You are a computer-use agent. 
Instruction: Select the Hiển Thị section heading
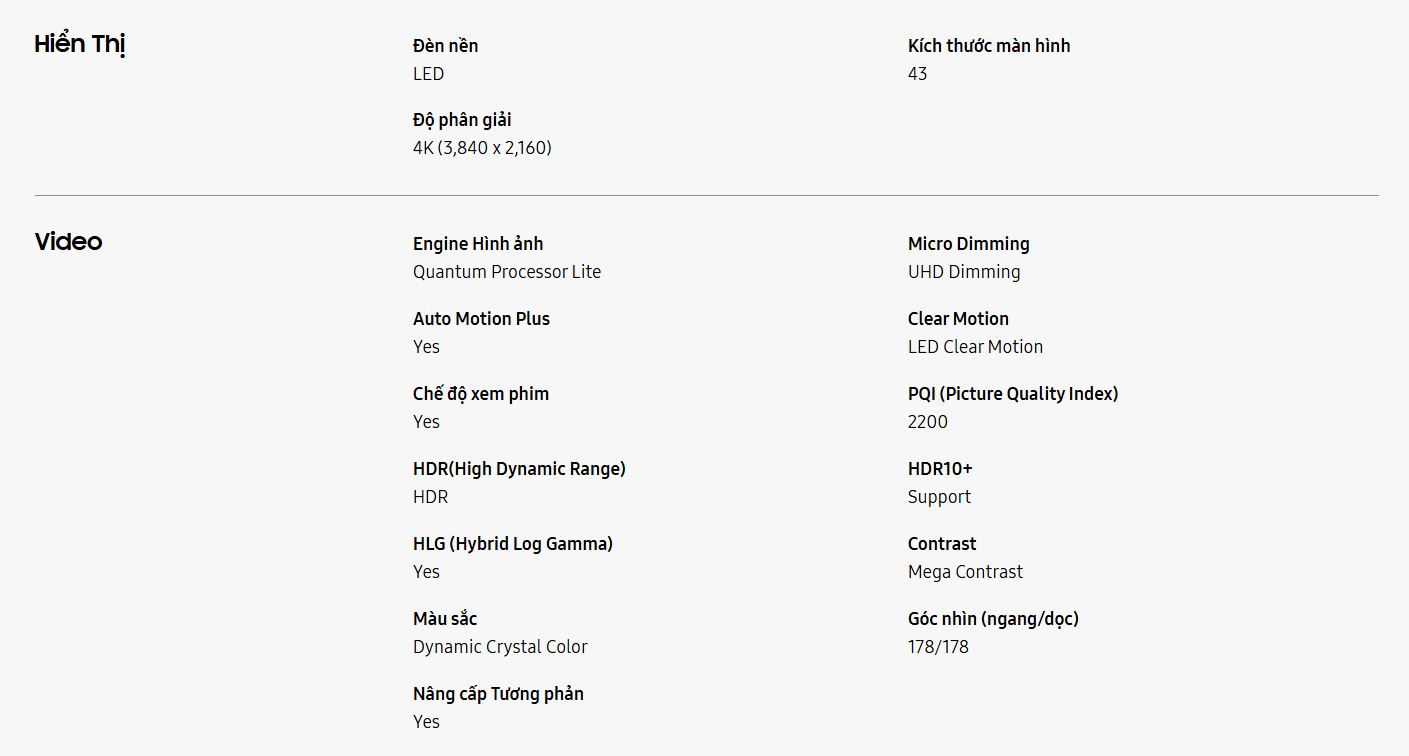[x=80, y=45]
